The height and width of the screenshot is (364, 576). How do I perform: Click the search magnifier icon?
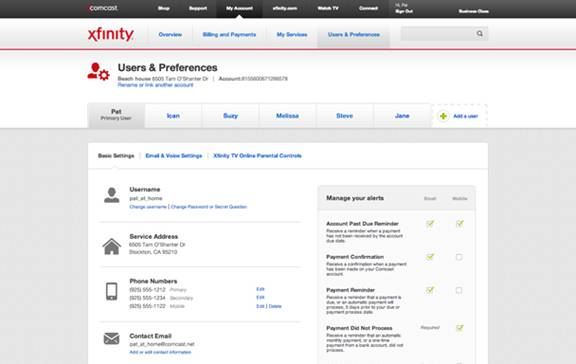tap(480, 34)
